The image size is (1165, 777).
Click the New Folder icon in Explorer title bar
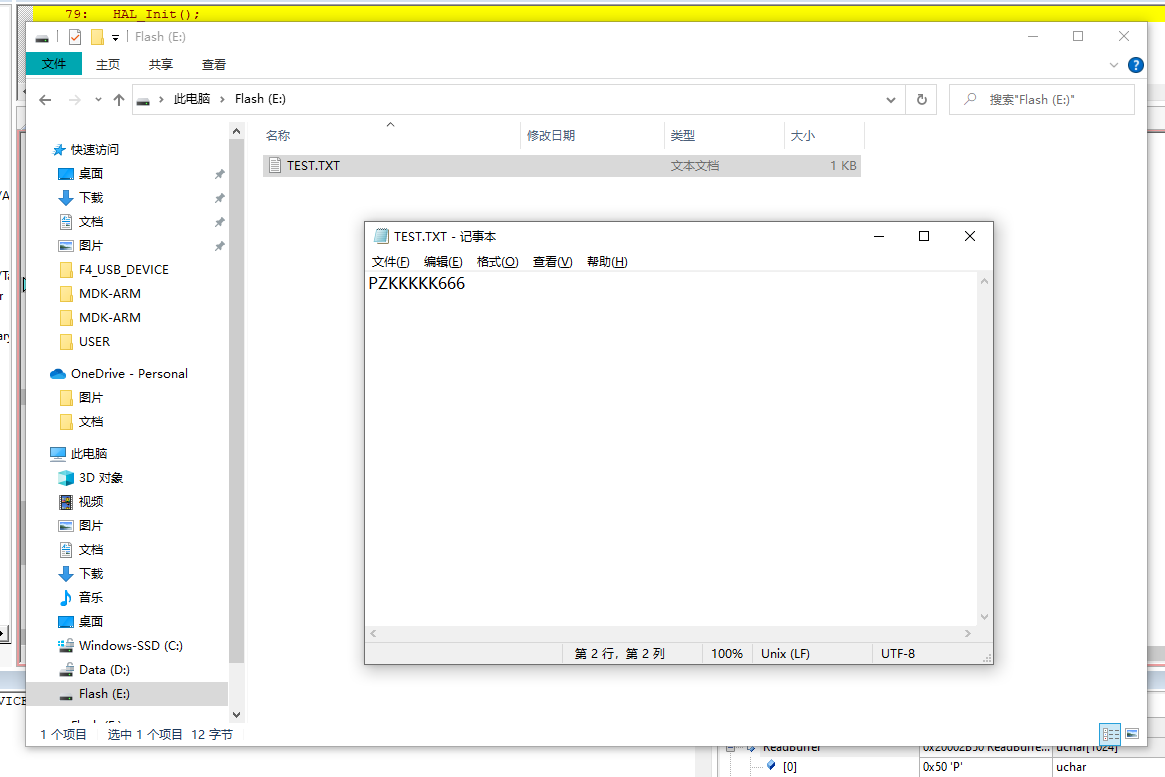click(x=97, y=36)
